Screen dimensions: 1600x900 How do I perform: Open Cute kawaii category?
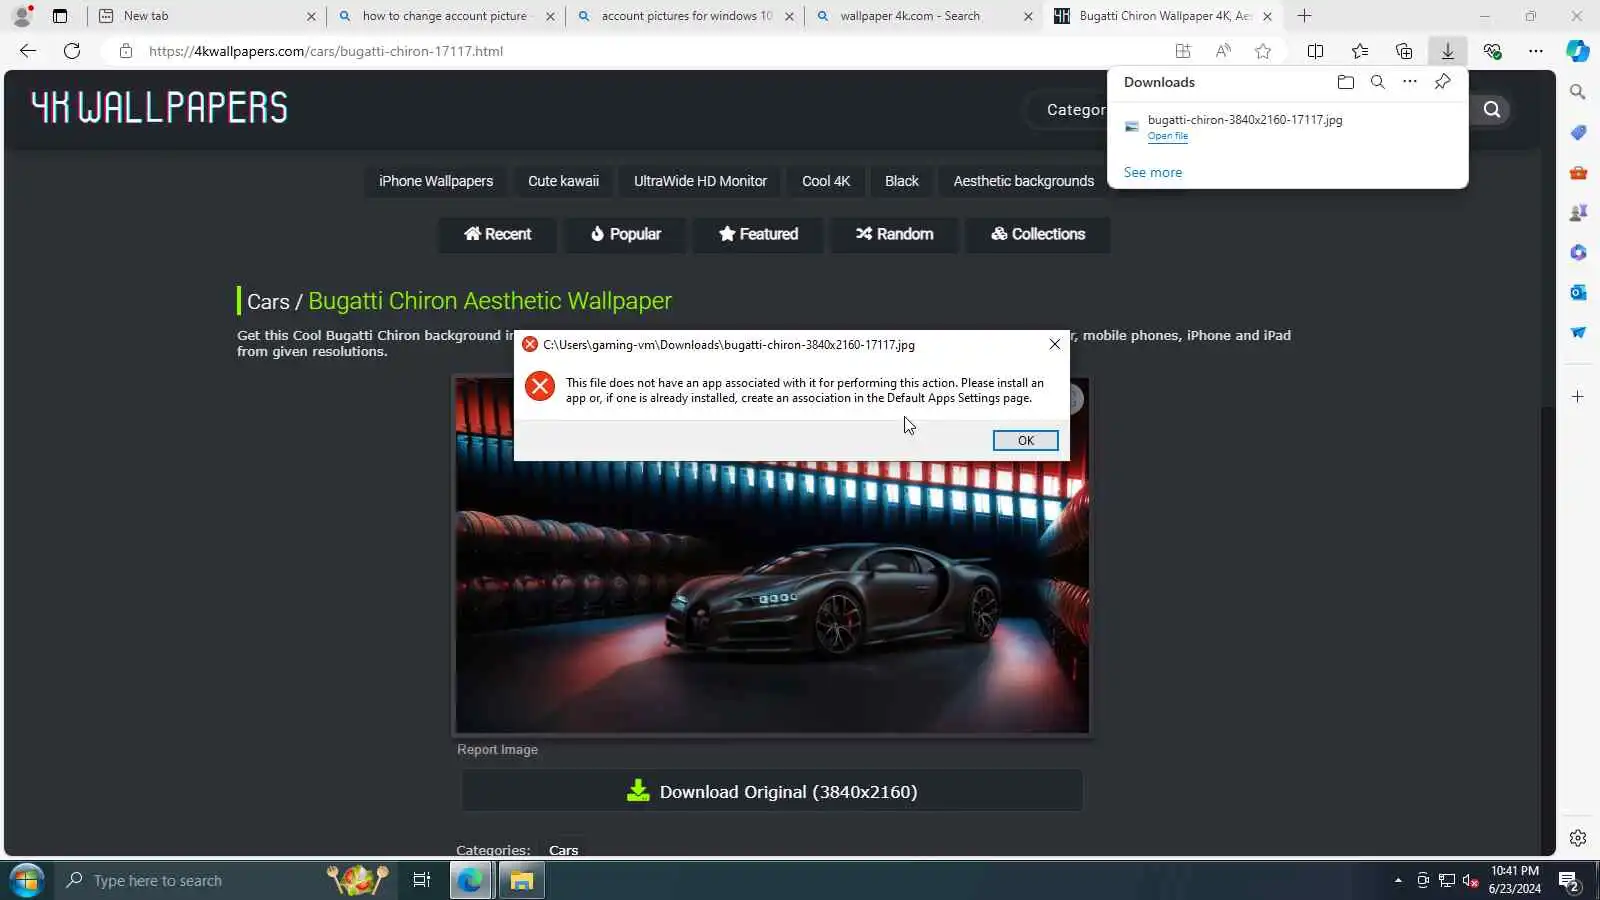[564, 181]
